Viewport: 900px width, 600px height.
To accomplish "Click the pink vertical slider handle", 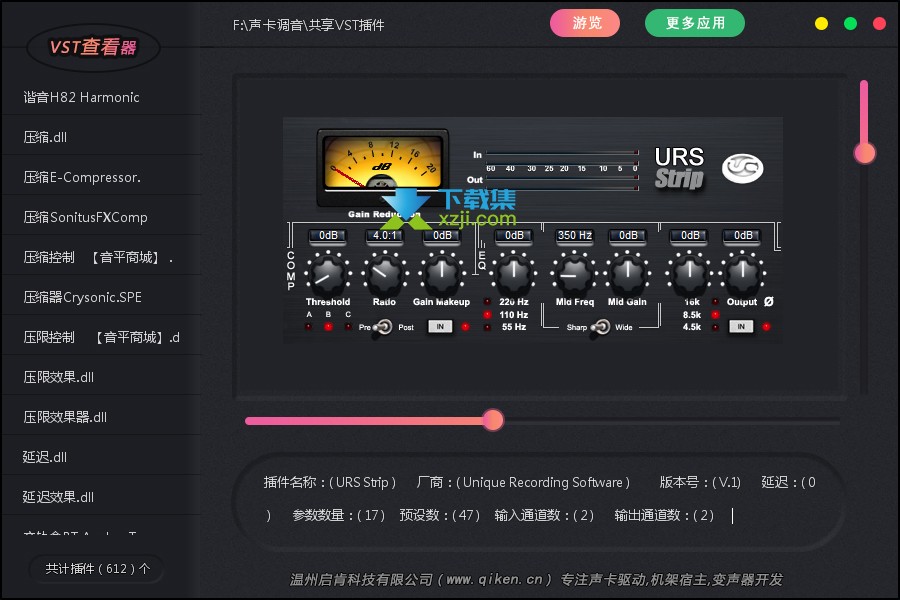I will coord(864,153).
